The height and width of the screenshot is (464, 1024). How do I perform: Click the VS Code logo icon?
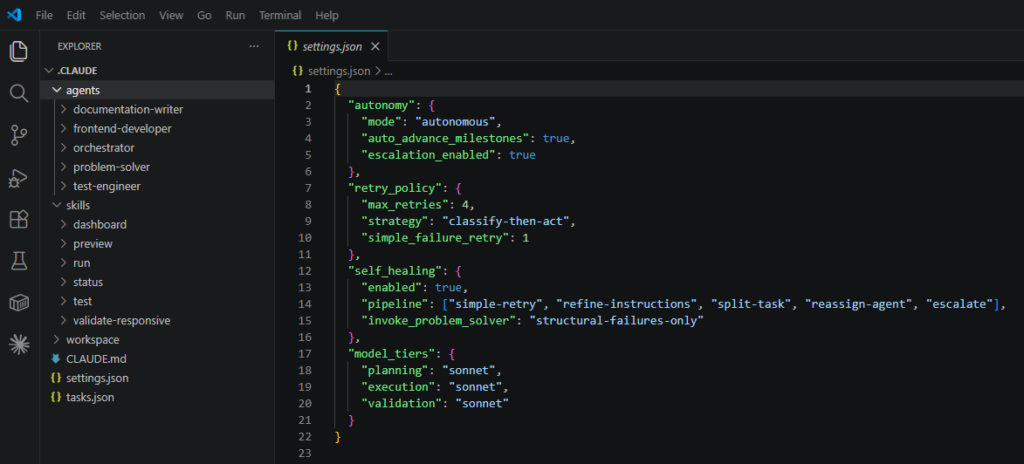tap(14, 14)
